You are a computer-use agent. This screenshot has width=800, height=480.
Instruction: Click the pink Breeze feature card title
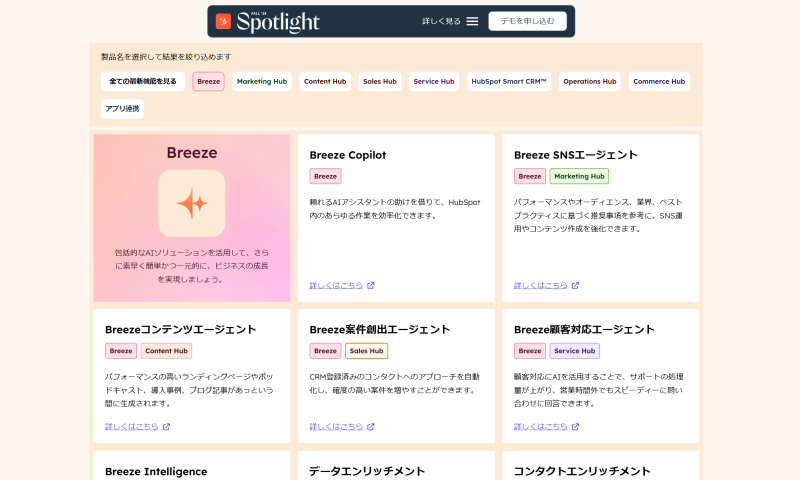192,153
